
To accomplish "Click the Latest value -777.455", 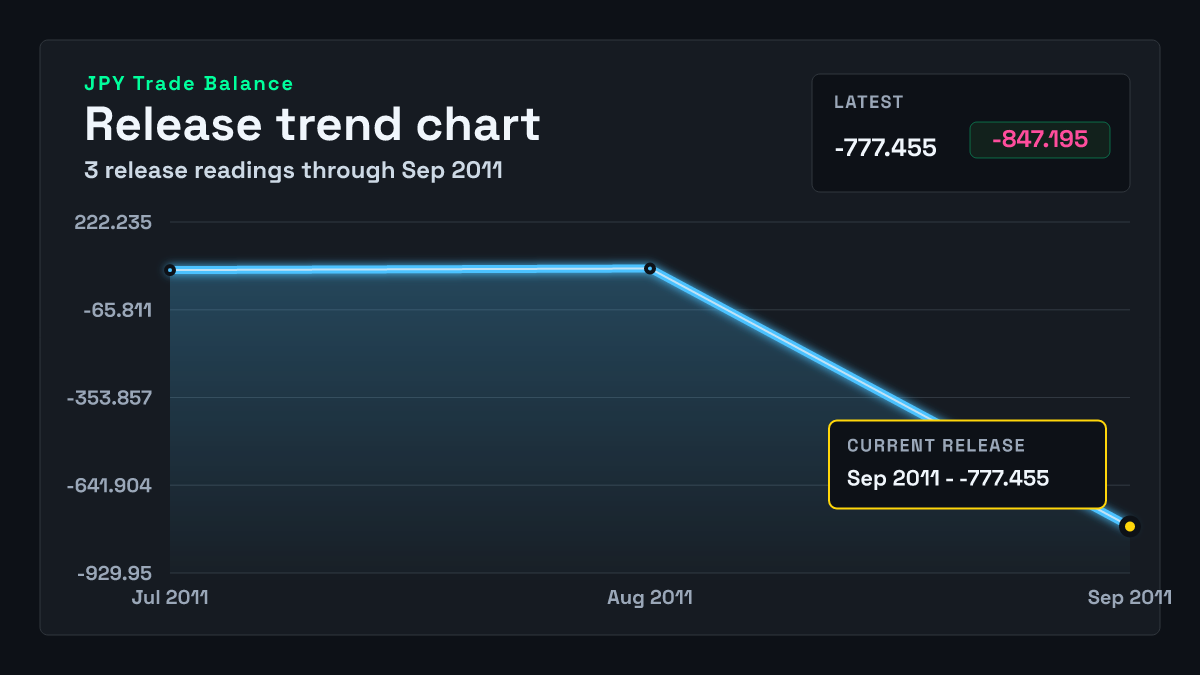I will click(x=885, y=148).
